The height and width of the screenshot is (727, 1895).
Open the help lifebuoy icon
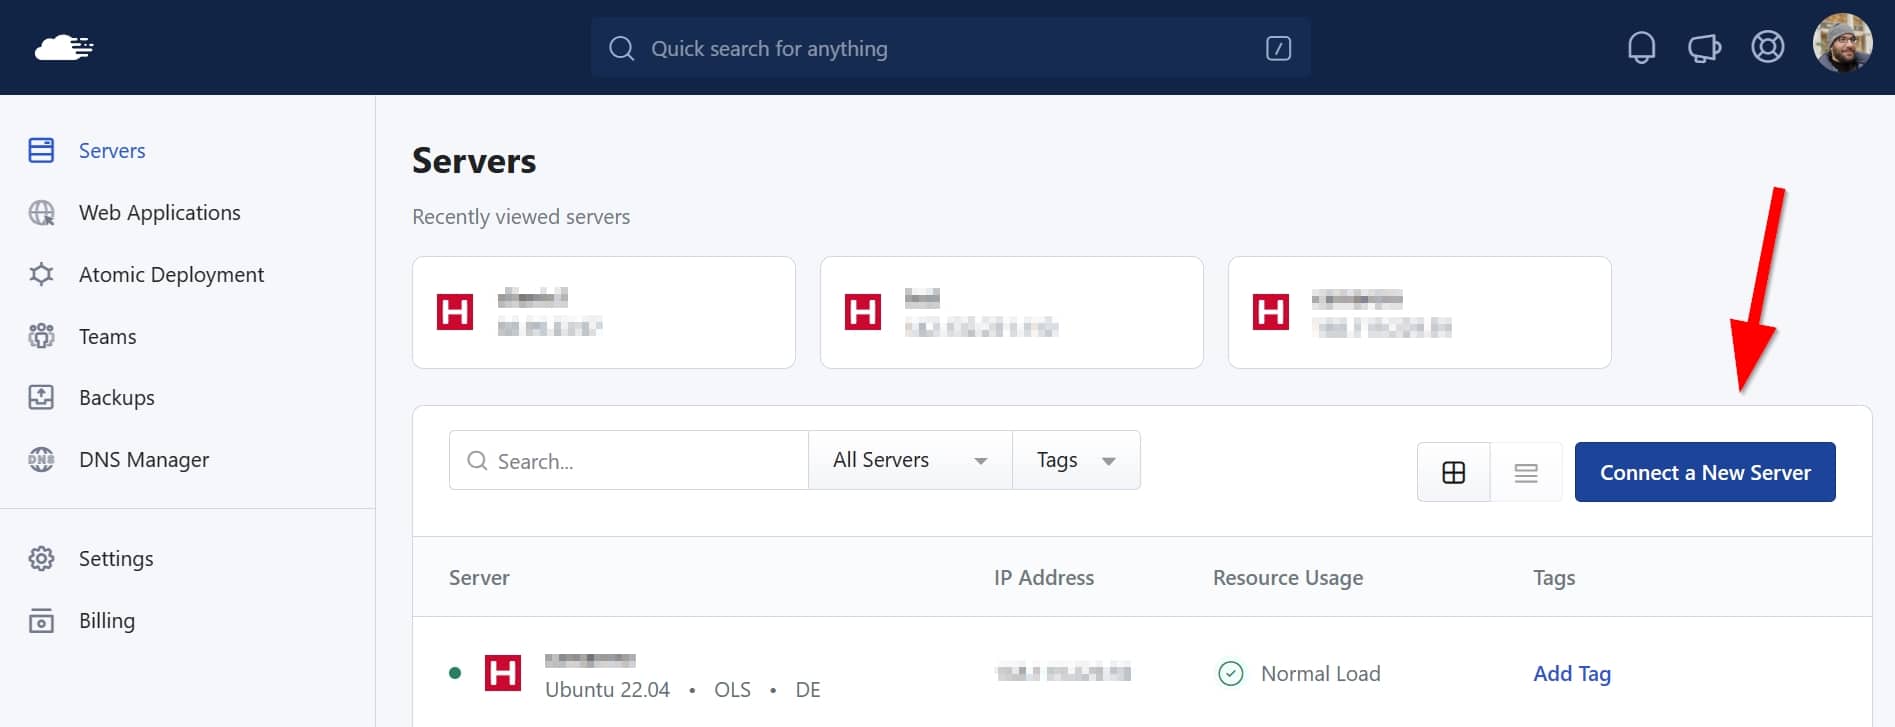click(x=1767, y=48)
